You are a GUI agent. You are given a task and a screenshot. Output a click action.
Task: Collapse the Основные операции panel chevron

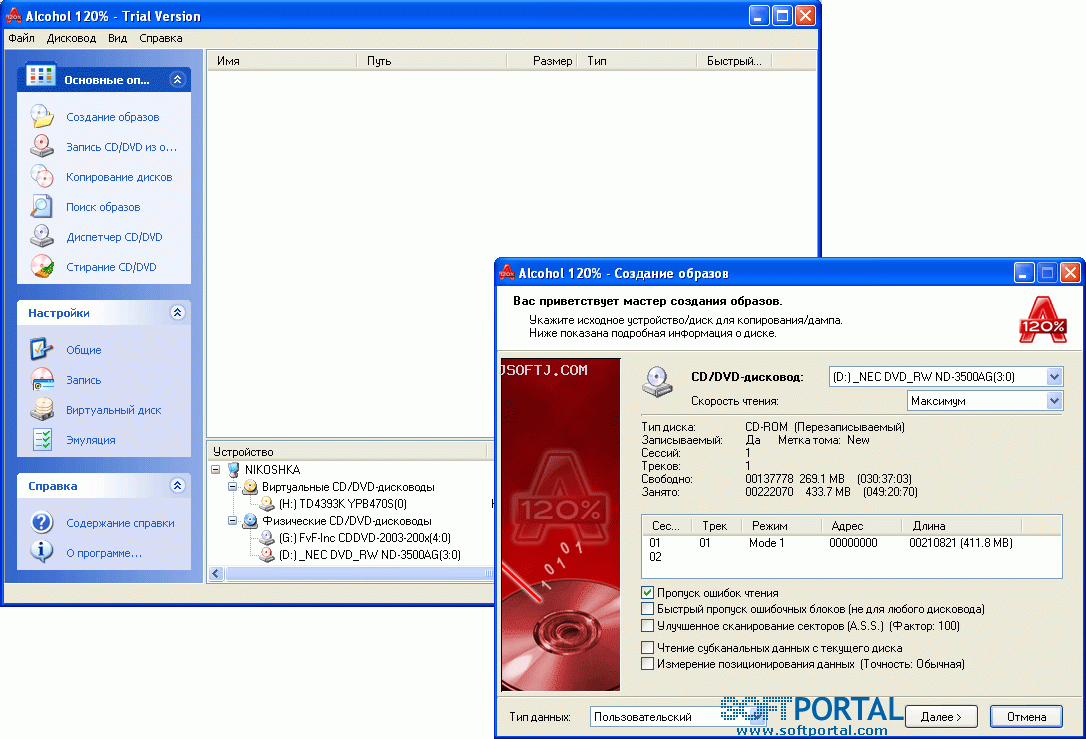pos(177,79)
